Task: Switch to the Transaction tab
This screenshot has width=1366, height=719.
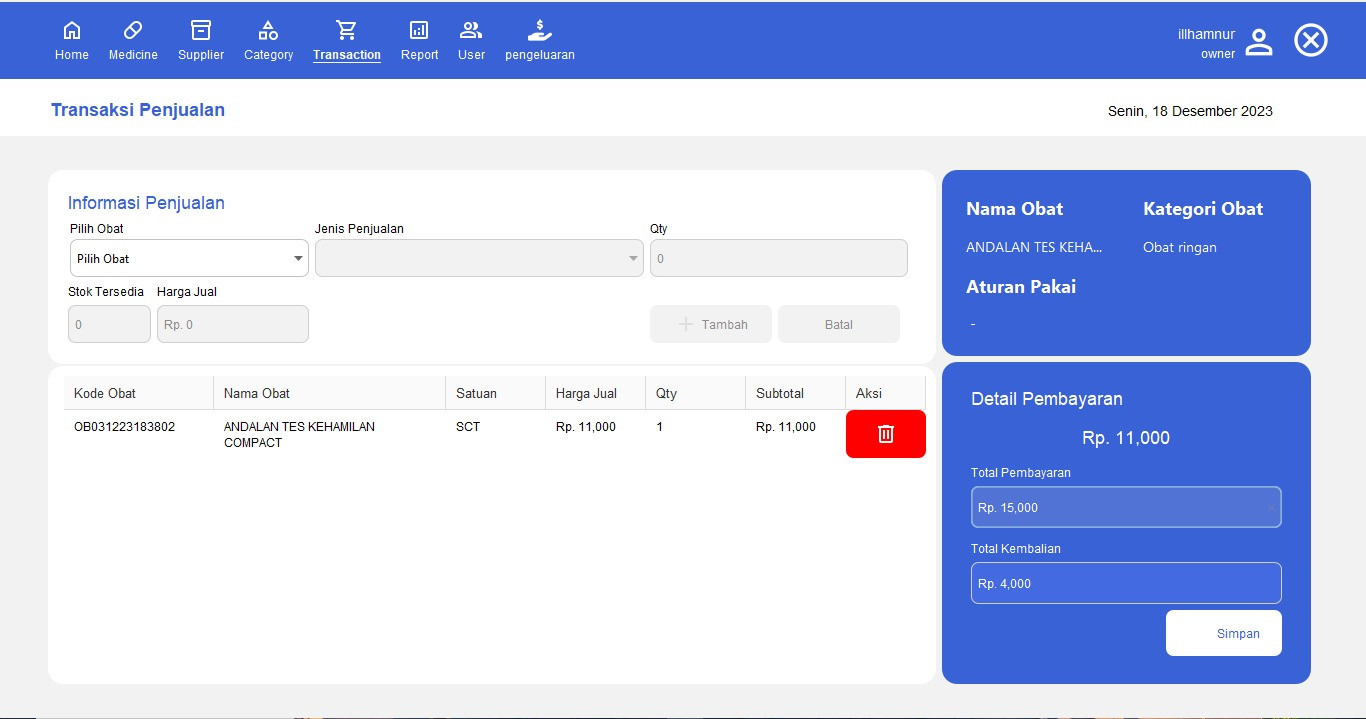Action: pos(346,41)
